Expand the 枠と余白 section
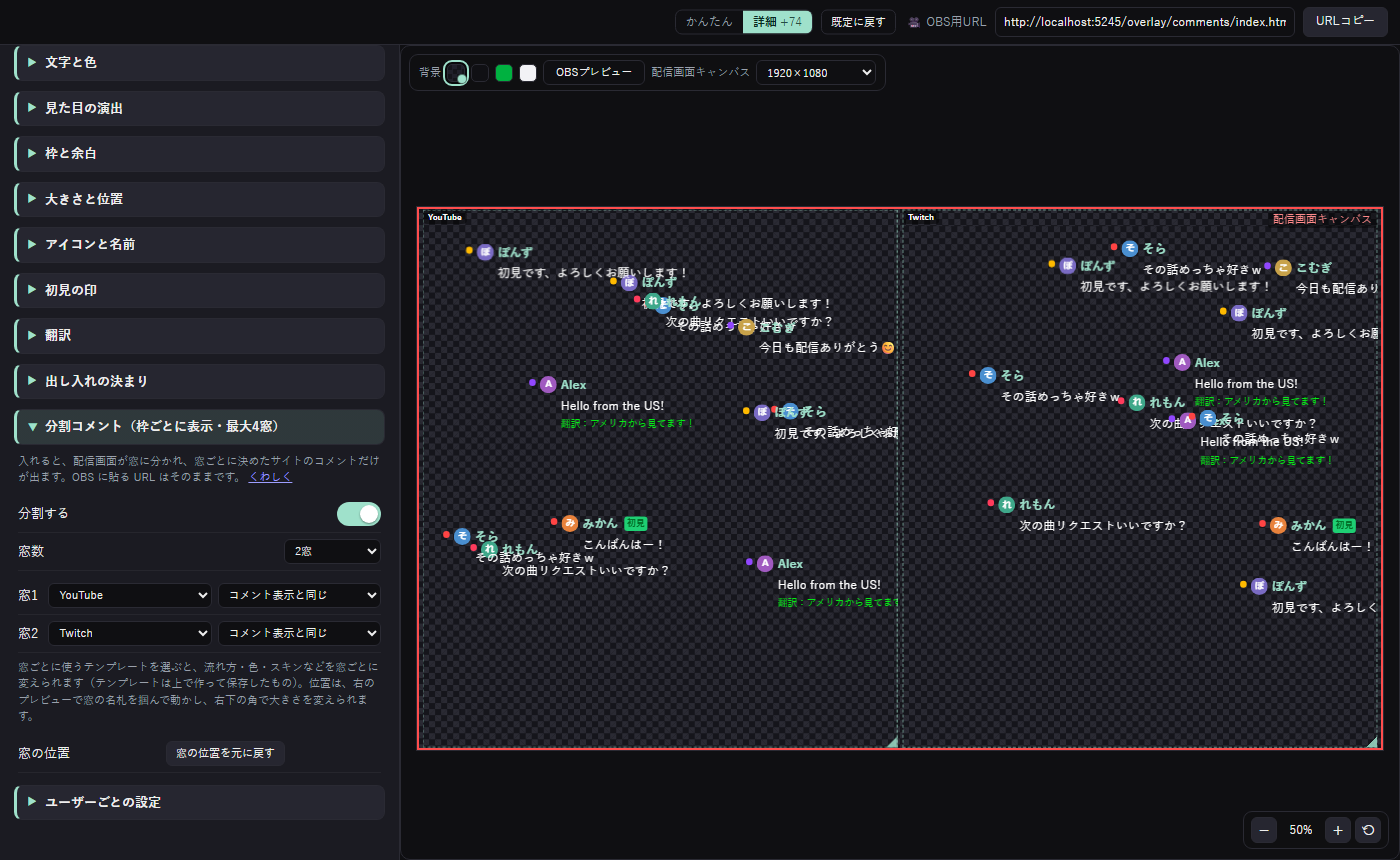The height and width of the screenshot is (860, 1400). pyautogui.click(x=200, y=153)
